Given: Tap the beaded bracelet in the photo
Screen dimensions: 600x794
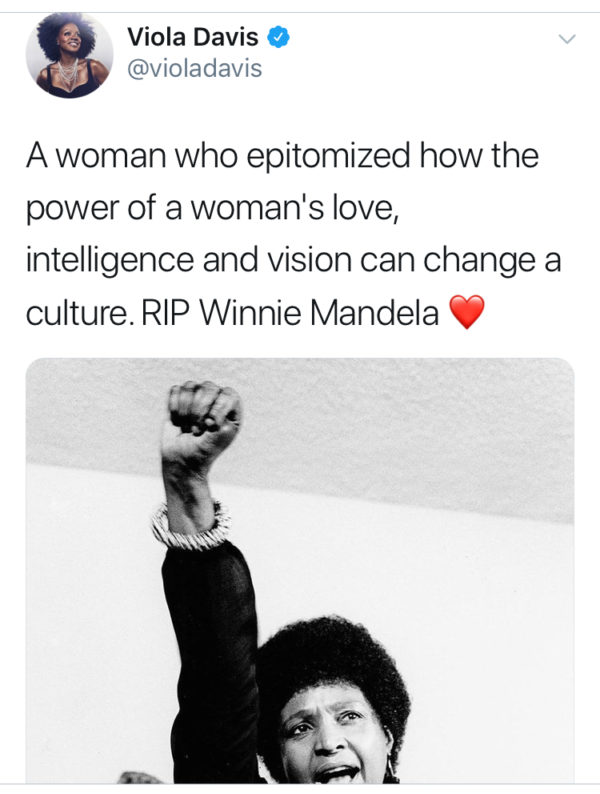Looking at the screenshot, I should [190, 524].
